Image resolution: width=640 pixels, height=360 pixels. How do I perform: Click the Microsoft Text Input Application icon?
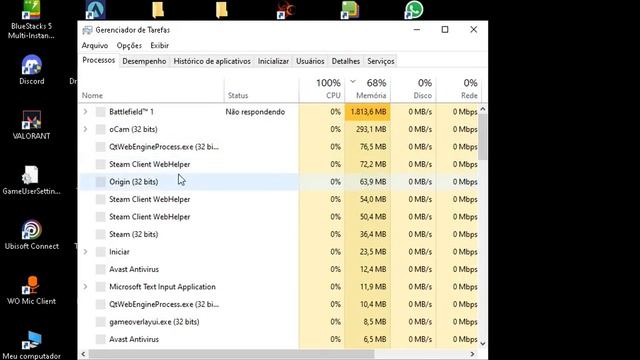[x=100, y=287]
